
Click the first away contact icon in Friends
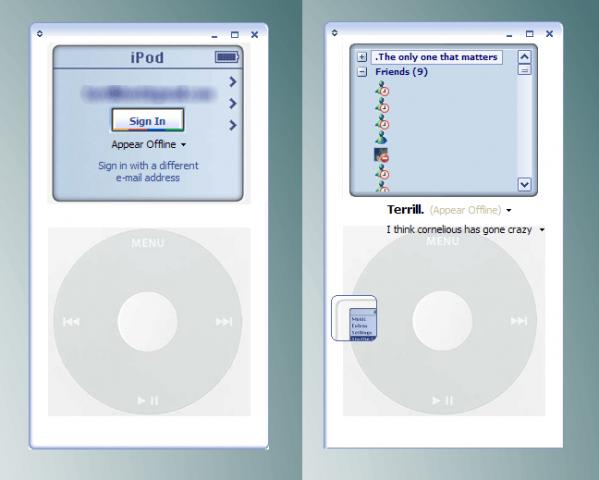(x=382, y=88)
